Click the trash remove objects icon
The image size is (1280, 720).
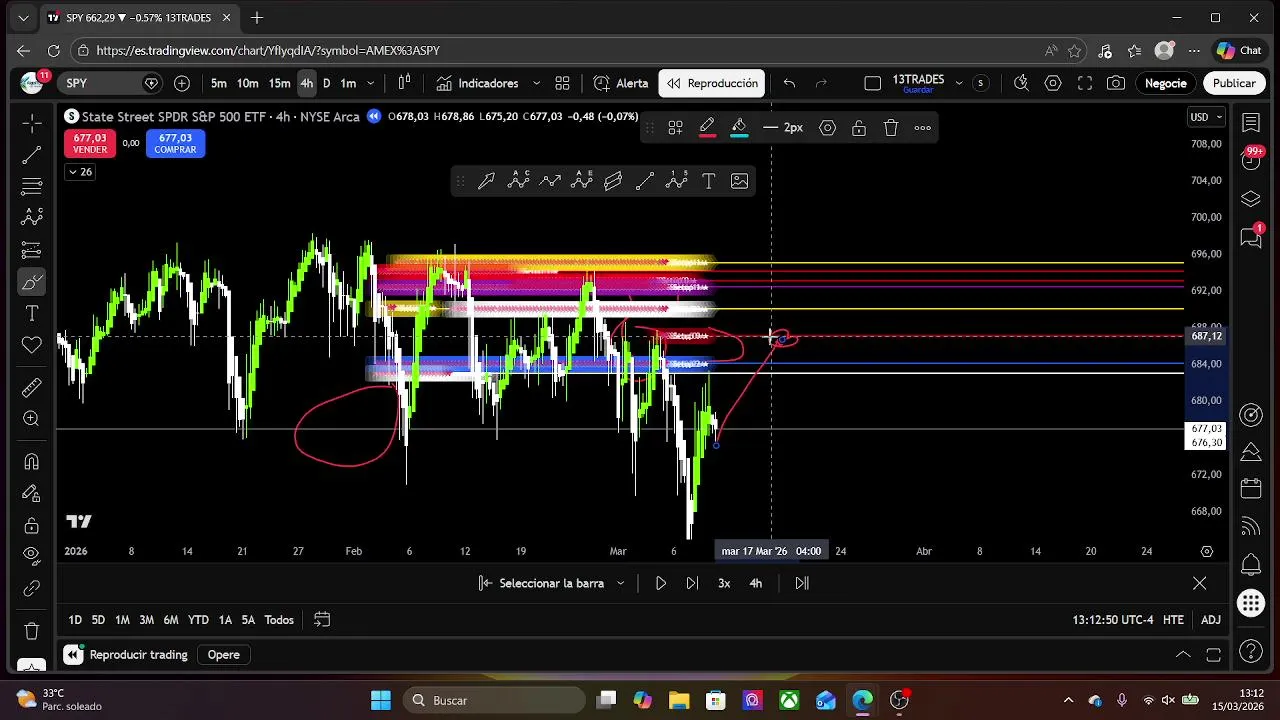click(x=31, y=631)
